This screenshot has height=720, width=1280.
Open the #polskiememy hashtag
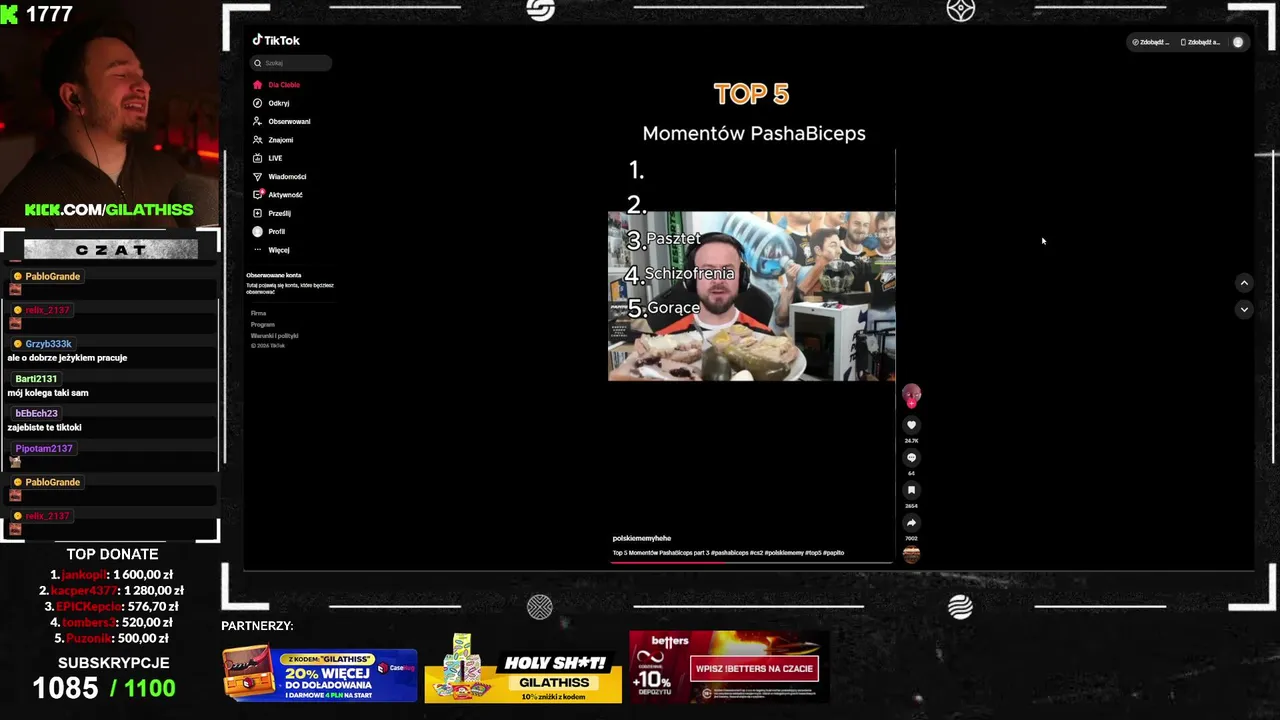pyautogui.click(x=784, y=553)
